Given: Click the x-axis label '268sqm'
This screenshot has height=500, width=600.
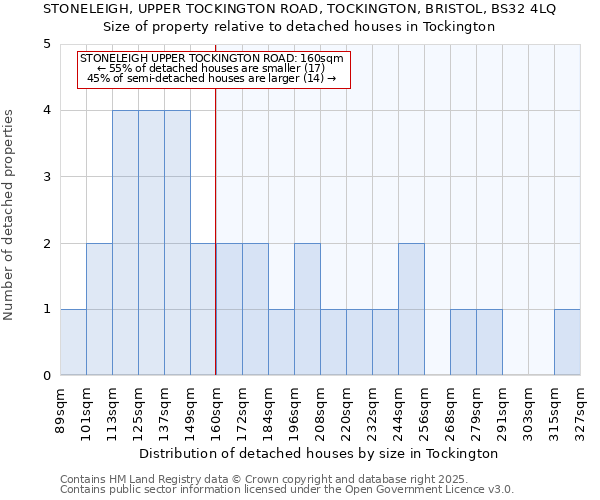Looking at the screenshot, I should (450, 414).
